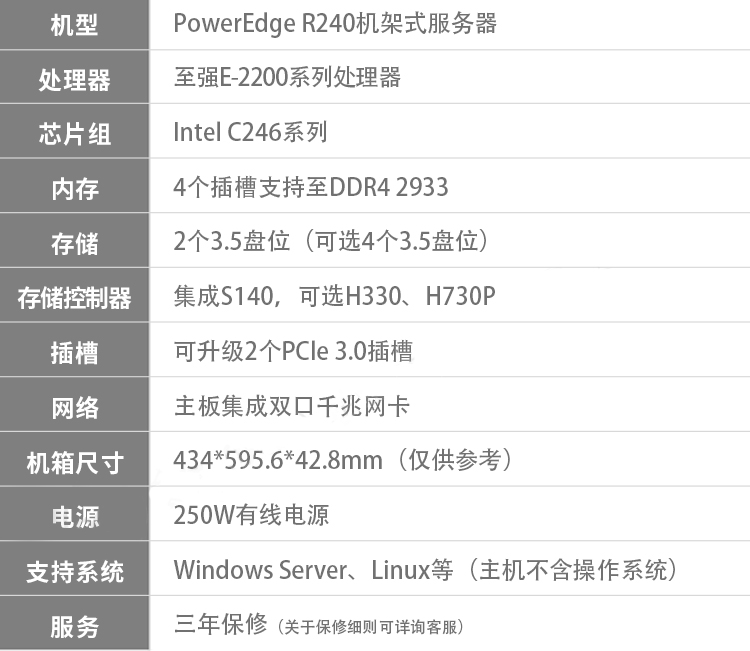Click the 机型 label cell

pyautogui.click(x=74, y=25)
